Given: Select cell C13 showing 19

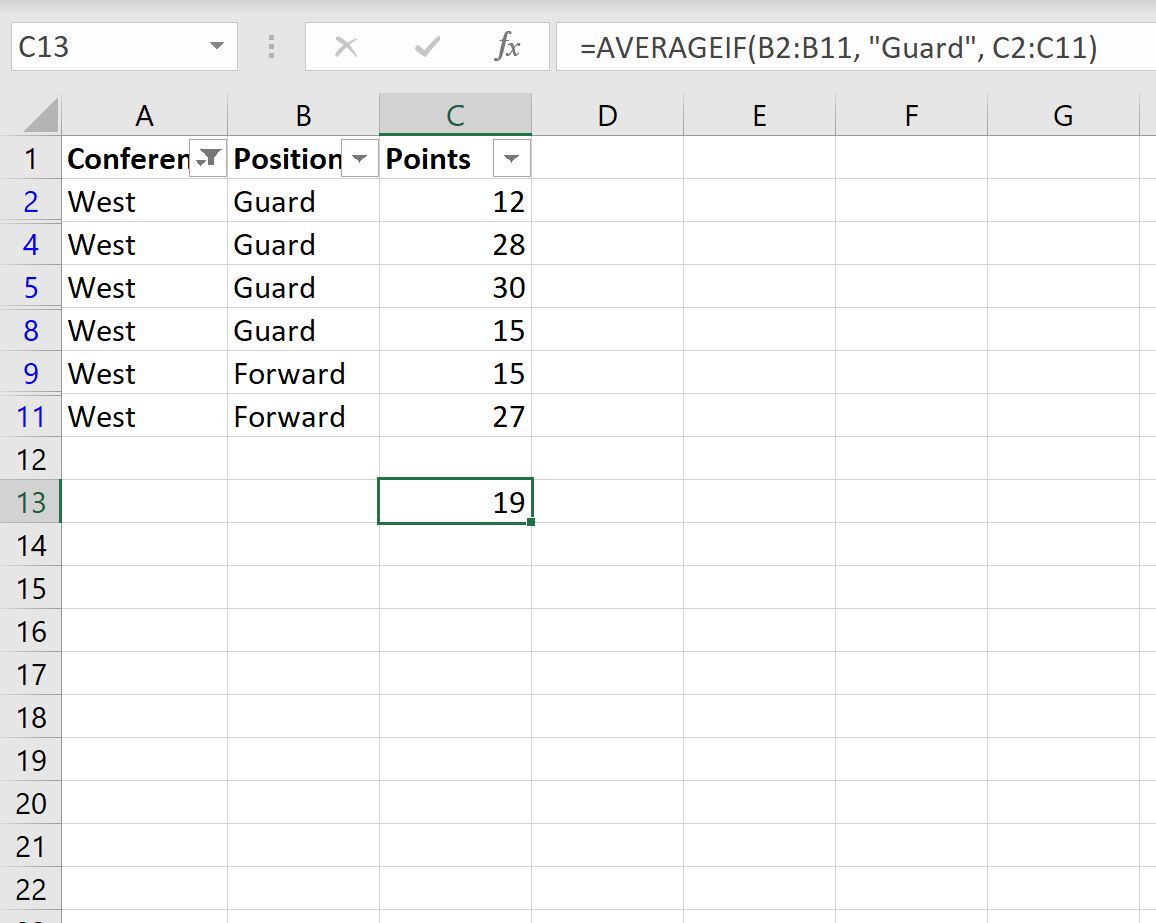Looking at the screenshot, I should tap(455, 501).
